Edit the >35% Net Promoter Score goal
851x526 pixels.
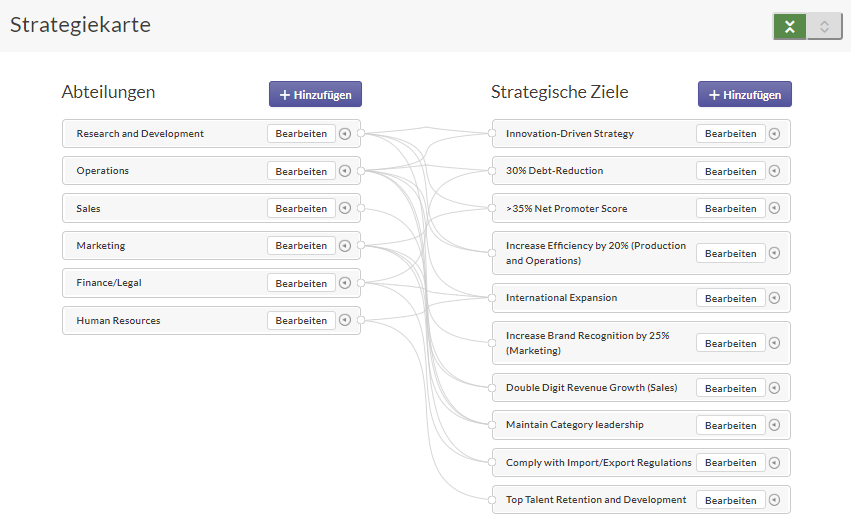(x=731, y=208)
